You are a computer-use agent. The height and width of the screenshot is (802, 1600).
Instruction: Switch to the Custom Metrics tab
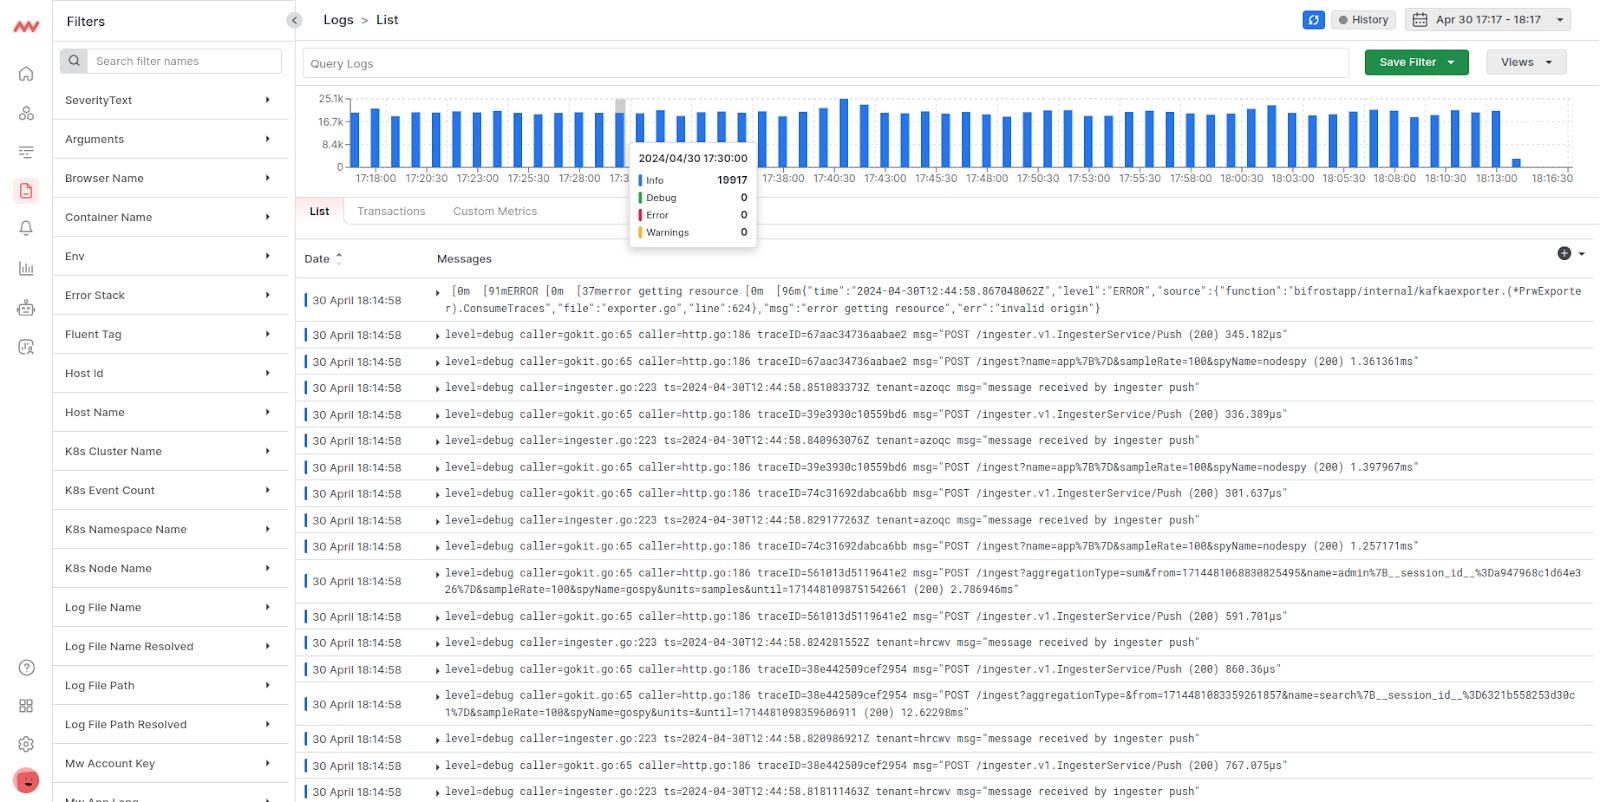(495, 211)
